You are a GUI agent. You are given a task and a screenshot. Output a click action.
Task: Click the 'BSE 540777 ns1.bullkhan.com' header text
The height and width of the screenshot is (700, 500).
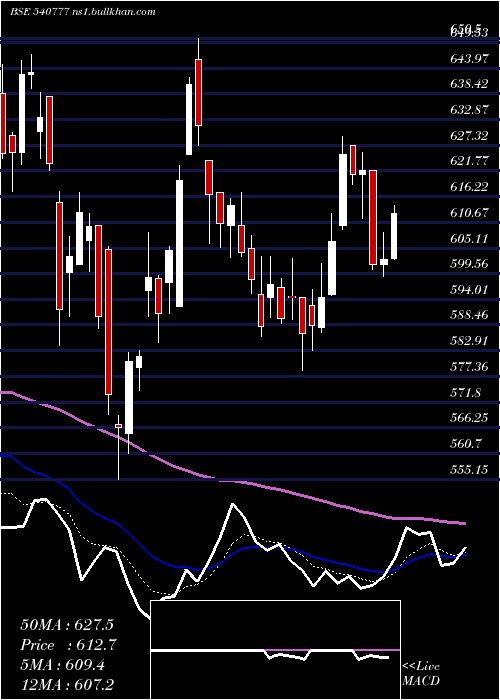83,12
